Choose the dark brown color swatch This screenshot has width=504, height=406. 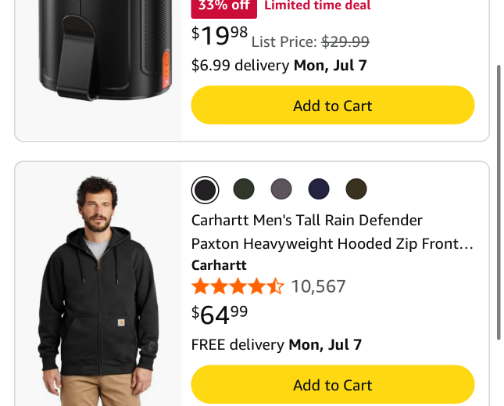coord(356,189)
